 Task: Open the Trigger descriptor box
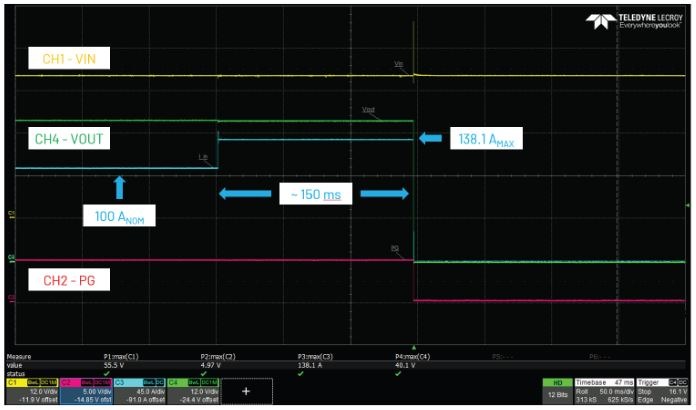click(x=661, y=391)
